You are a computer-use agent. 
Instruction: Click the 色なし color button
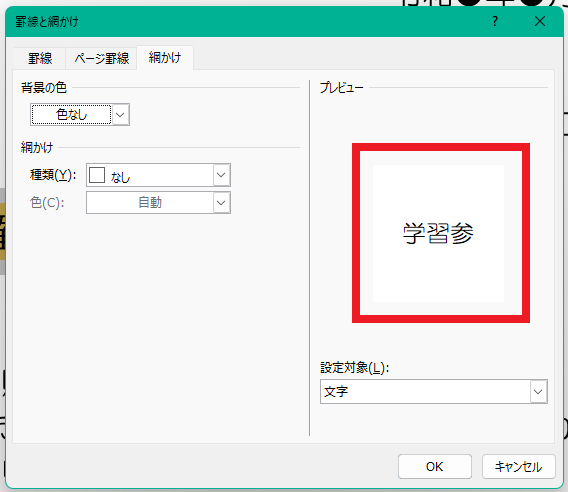[71, 115]
